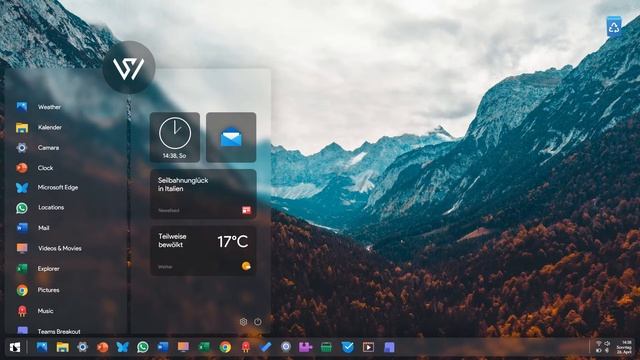Open the taskbar clock showing 14:38 Sonntag
This screenshot has height=360, width=640.
(x=624, y=347)
